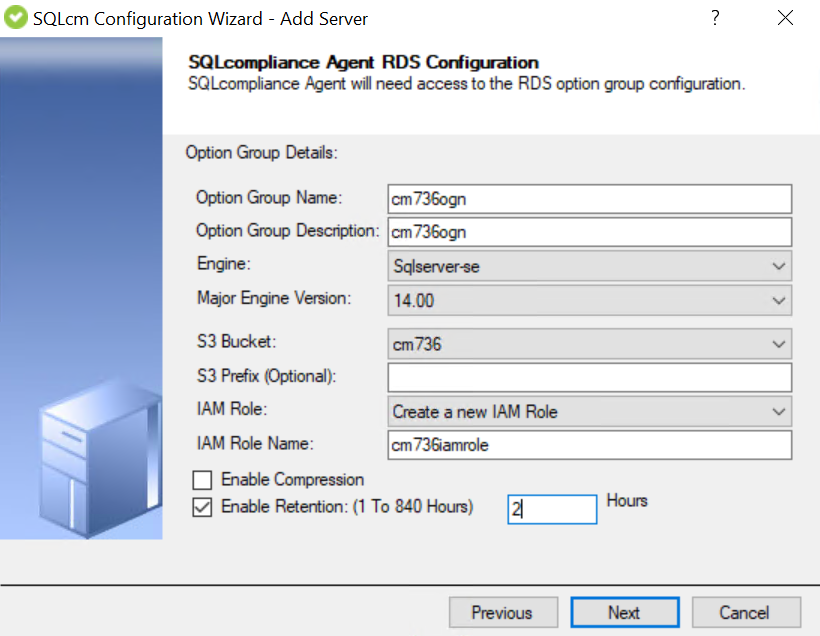Image resolution: width=820 pixels, height=636 pixels.
Task: Click the 'IAM Role Name:' label
Action: pyautogui.click(x=255, y=444)
